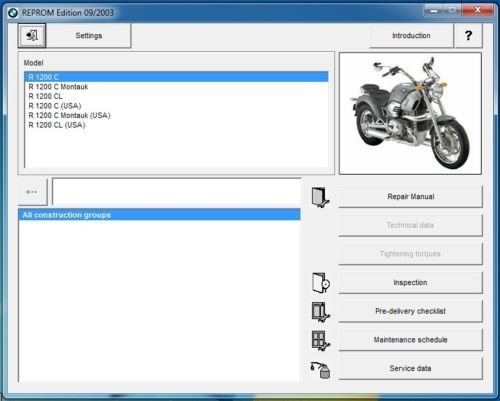The width and height of the screenshot is (500, 401).
Task: Select All construction groups row
Action: [159, 215]
